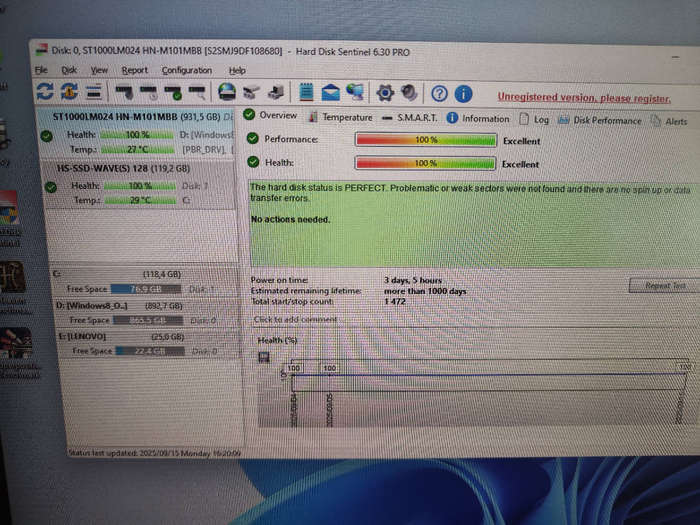Select the HS-SSD-WAVE(S) 128 disk entry
The height and width of the screenshot is (525, 700).
140,184
